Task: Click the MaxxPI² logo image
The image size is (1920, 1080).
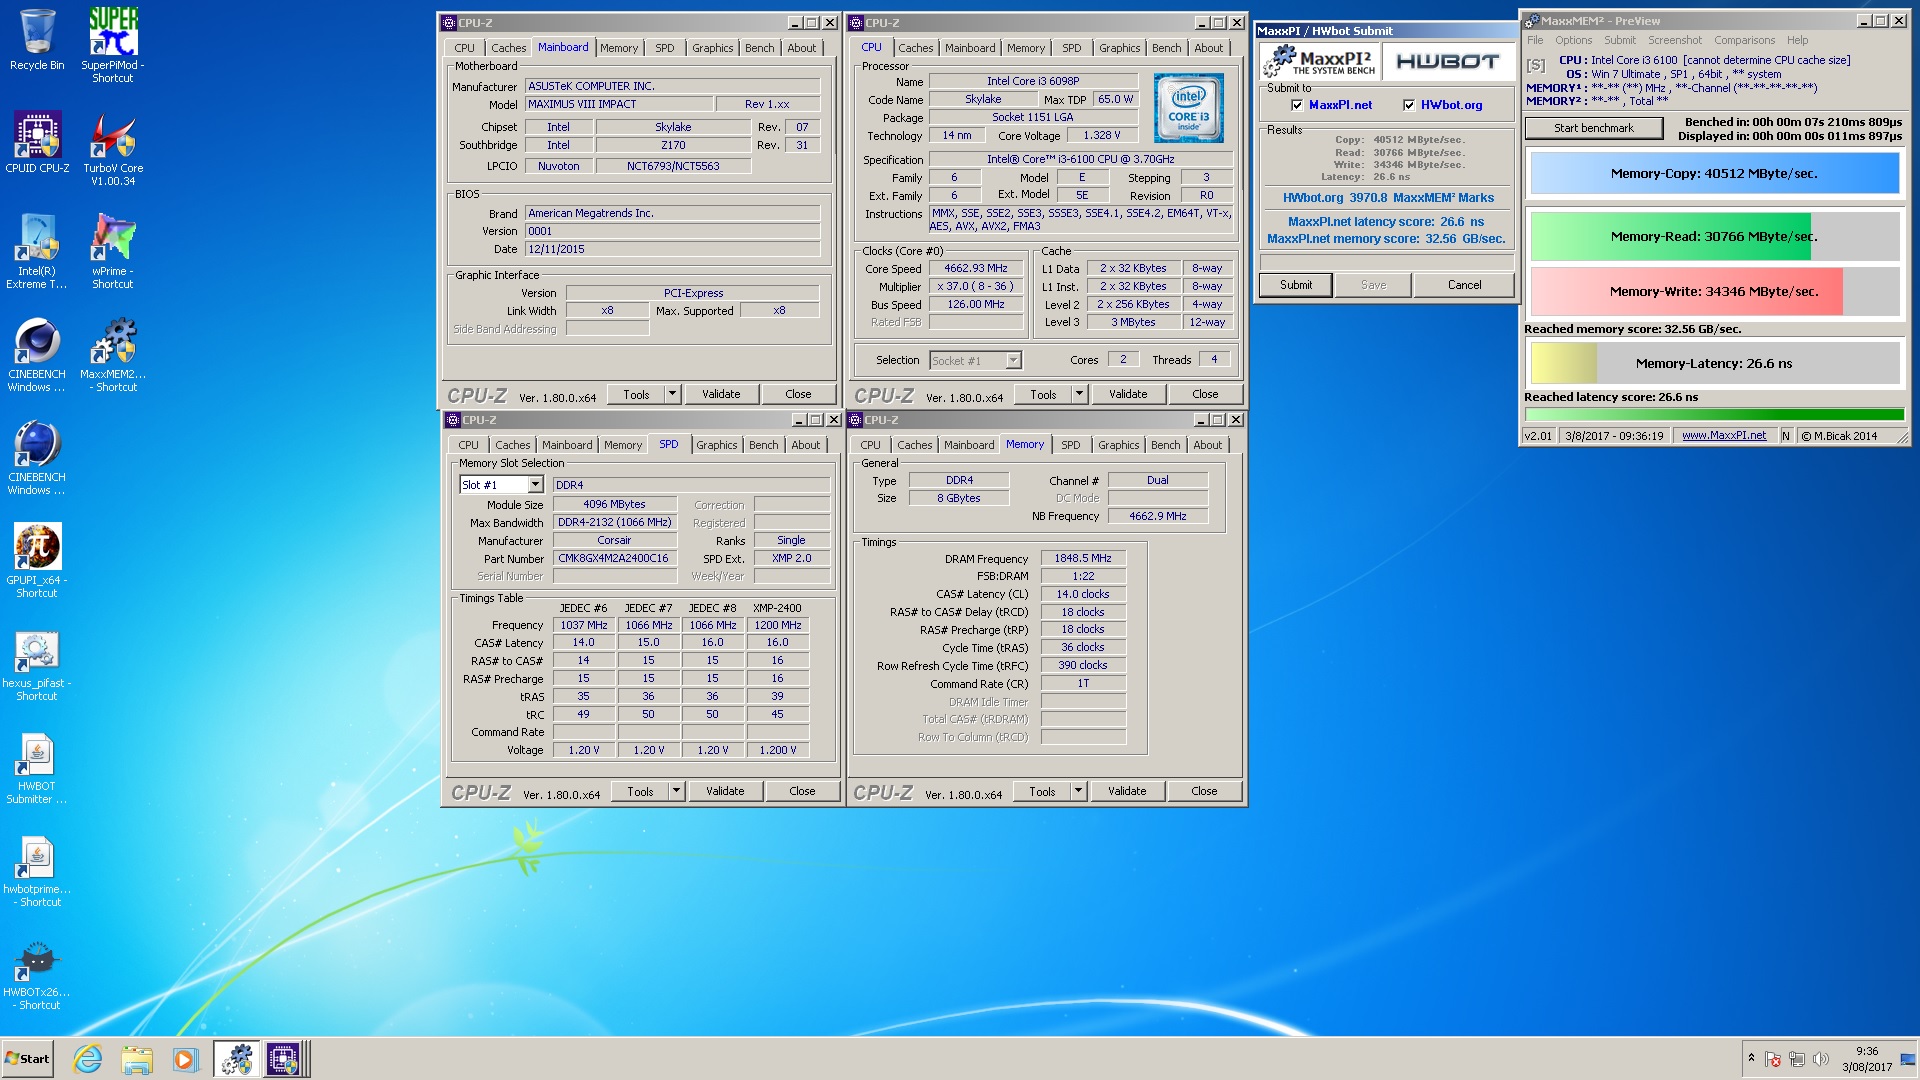Action: [1320, 62]
